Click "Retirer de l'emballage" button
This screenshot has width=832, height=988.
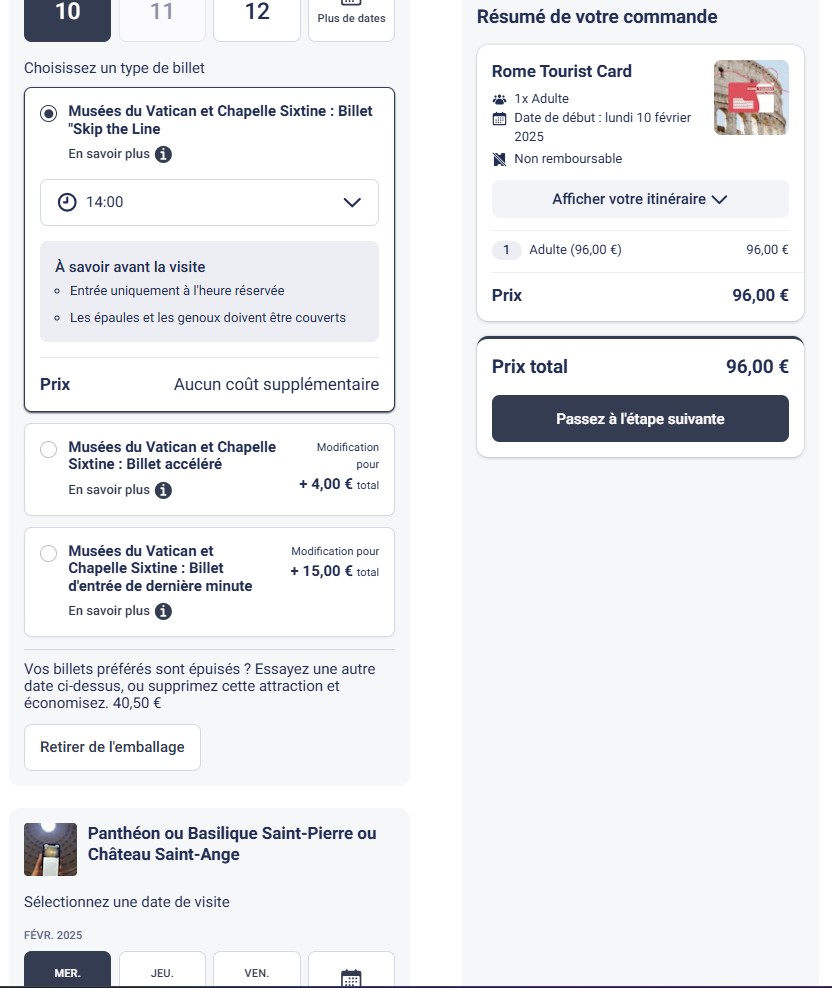(112, 747)
